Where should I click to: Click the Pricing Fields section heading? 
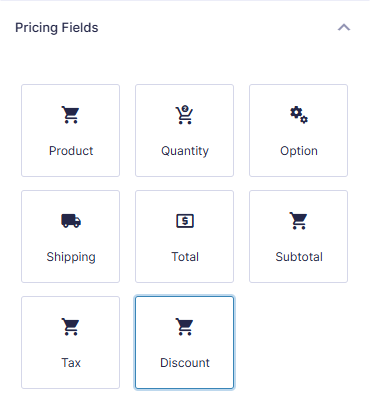coord(57,28)
